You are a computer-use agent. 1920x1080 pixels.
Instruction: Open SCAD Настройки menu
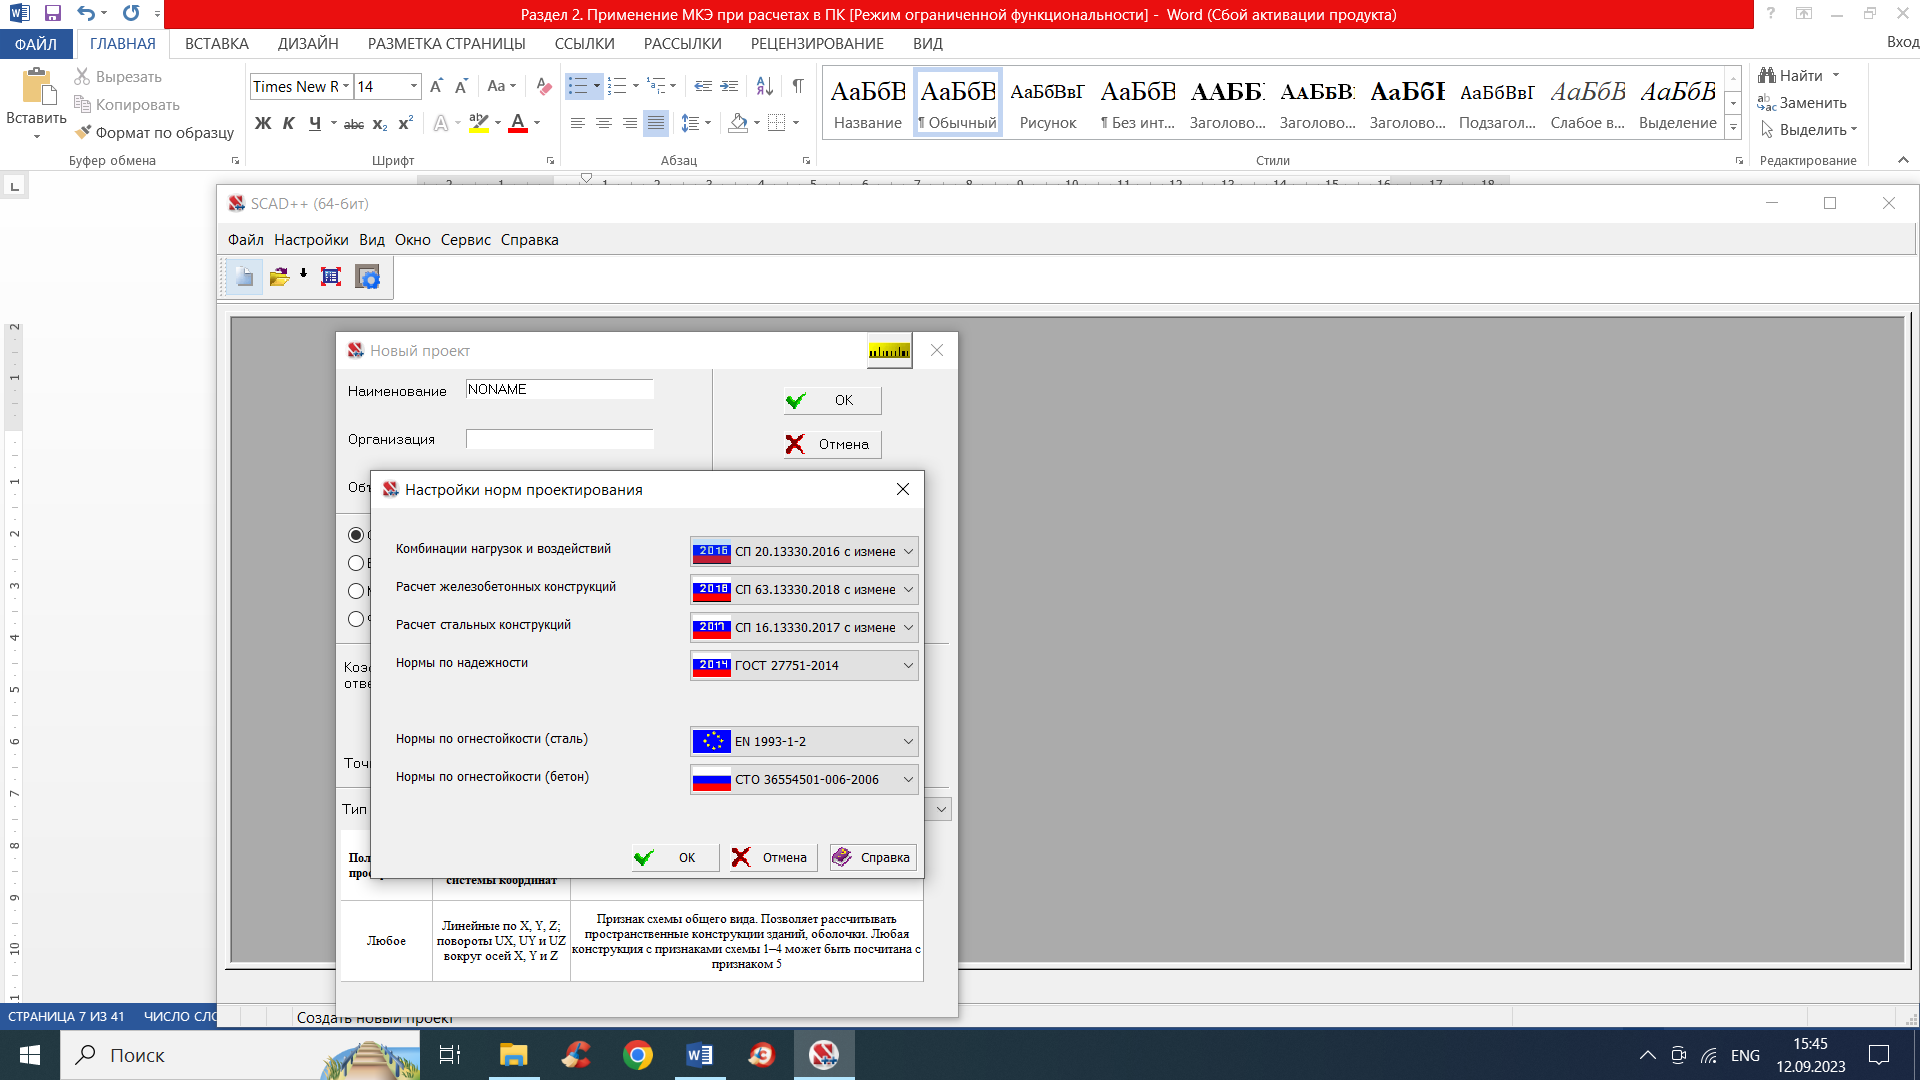point(311,240)
